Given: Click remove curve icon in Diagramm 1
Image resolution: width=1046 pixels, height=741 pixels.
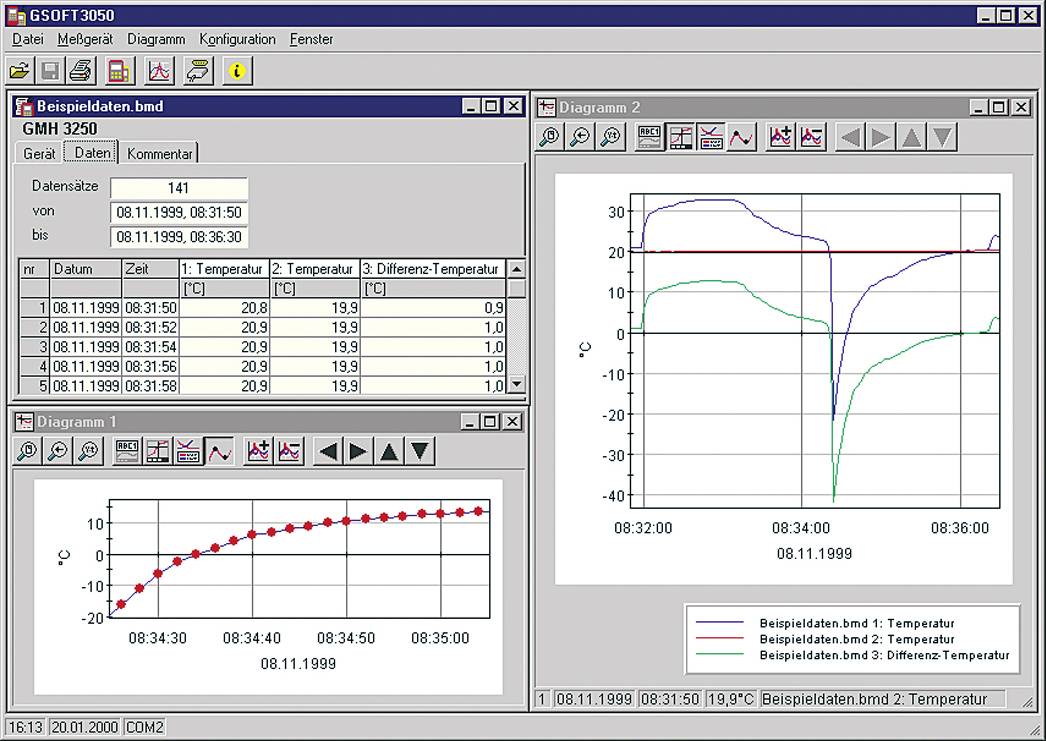Looking at the screenshot, I should (290, 452).
